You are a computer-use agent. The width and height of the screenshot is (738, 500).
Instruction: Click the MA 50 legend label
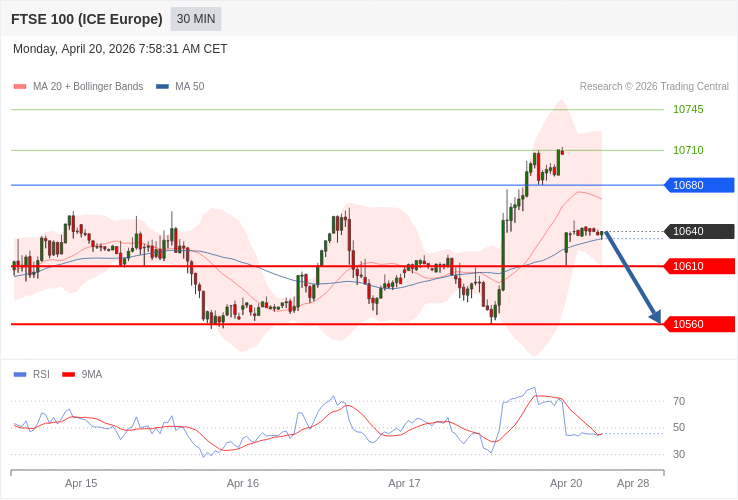point(190,87)
